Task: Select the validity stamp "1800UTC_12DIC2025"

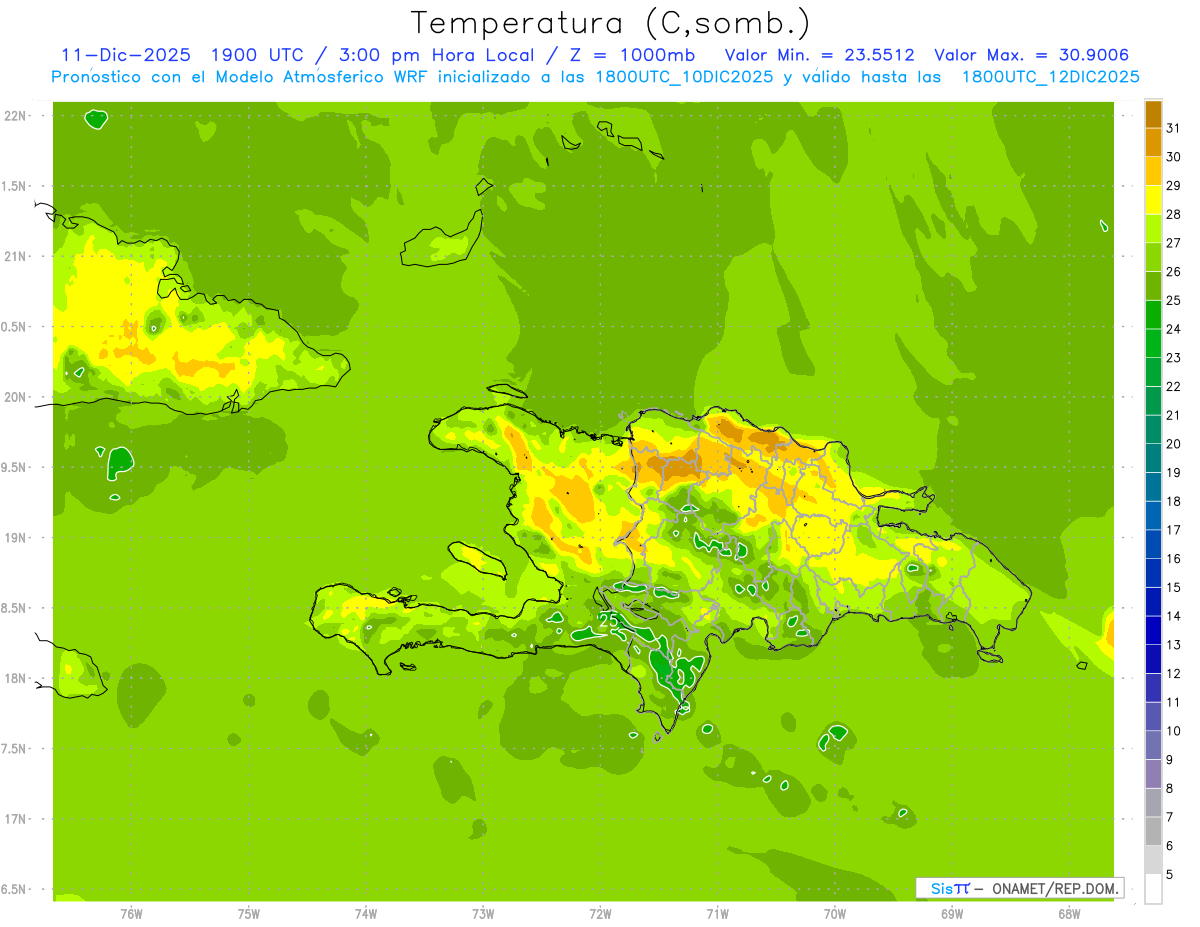Action: 1050,77
